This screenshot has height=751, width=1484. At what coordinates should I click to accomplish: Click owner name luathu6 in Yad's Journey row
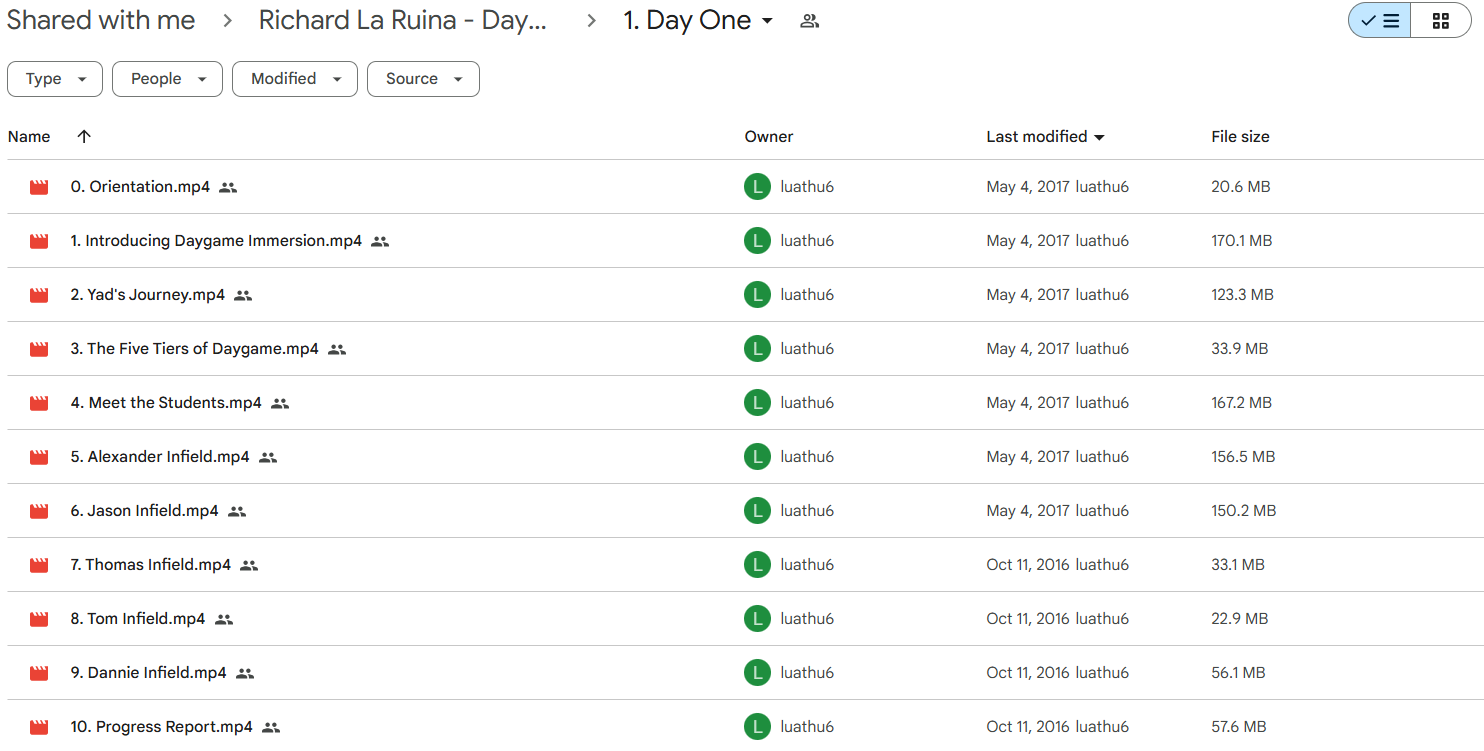click(x=807, y=295)
